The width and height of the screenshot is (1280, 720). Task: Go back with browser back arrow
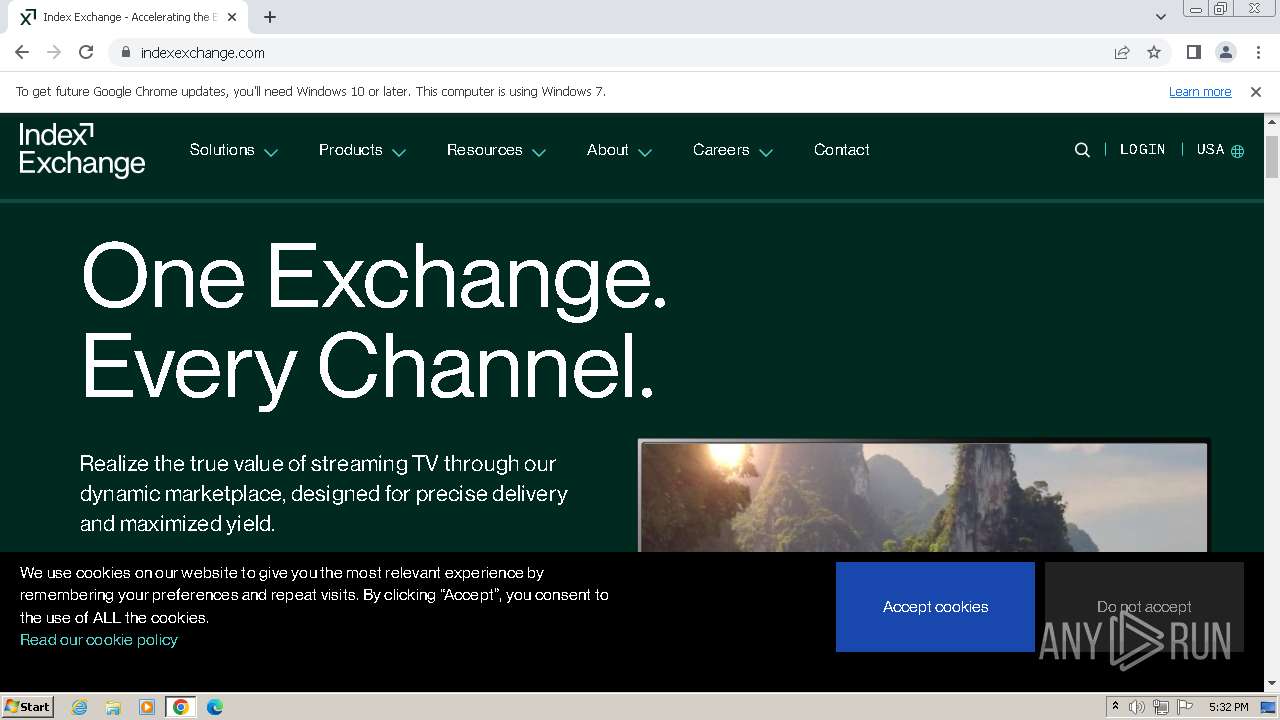tap(22, 52)
